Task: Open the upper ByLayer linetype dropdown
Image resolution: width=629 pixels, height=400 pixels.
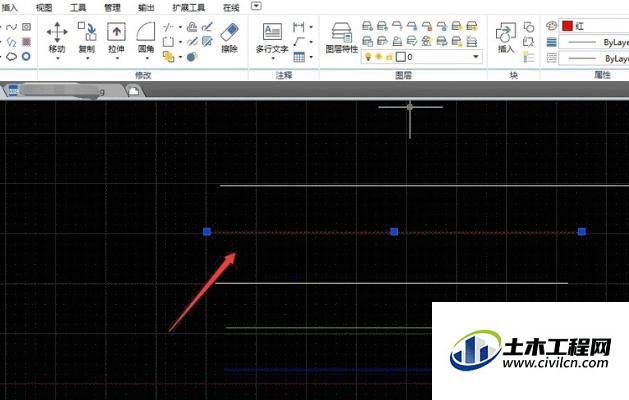Action: point(594,42)
